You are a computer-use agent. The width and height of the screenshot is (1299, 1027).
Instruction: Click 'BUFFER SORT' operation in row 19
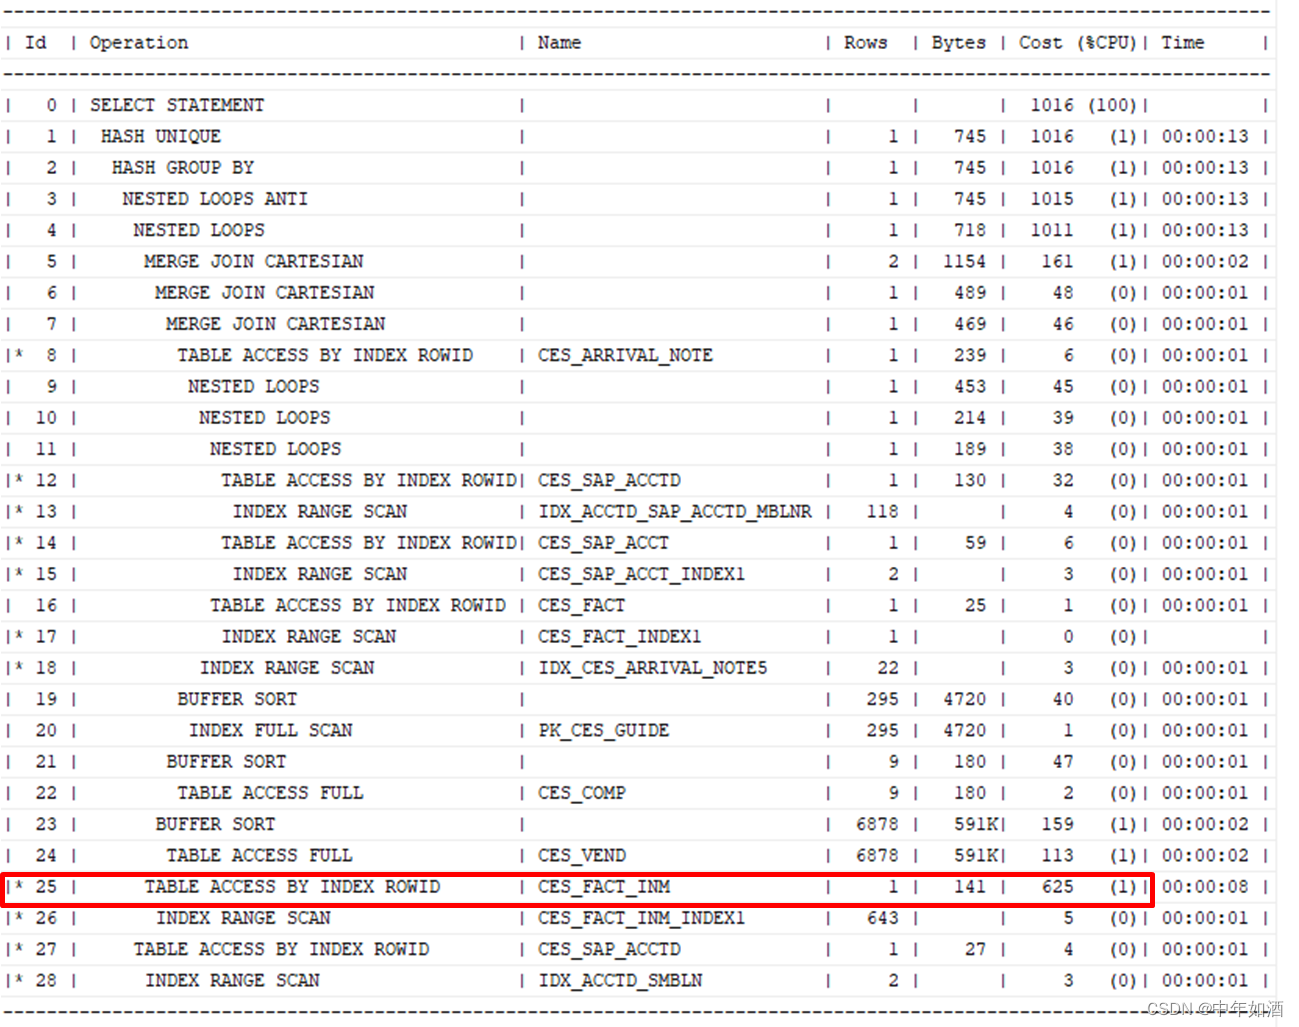tap(237, 699)
